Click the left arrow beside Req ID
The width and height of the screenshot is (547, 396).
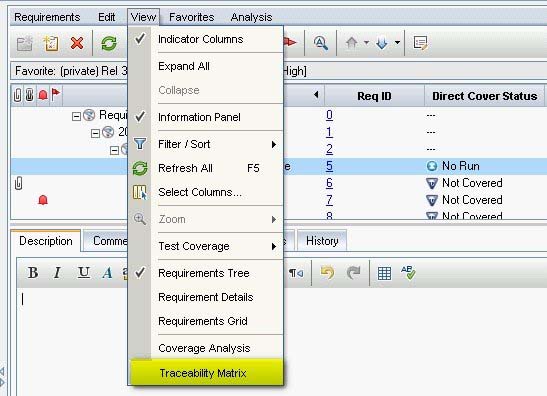point(316,95)
